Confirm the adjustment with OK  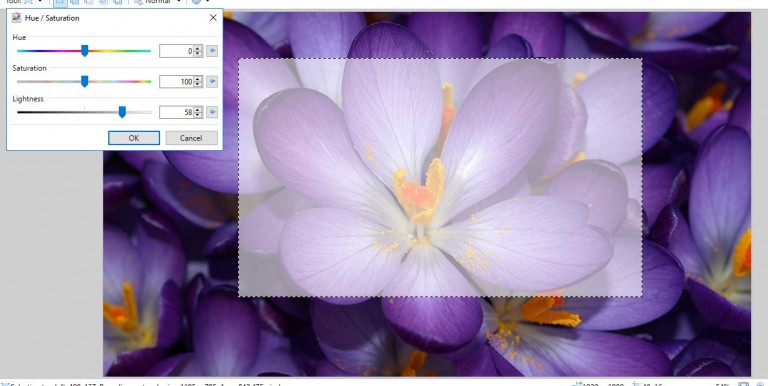pos(134,138)
